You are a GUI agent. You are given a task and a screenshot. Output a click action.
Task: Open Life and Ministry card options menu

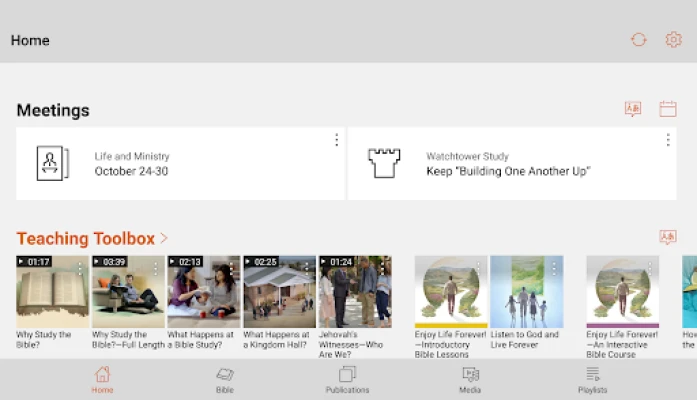[x=336, y=140]
